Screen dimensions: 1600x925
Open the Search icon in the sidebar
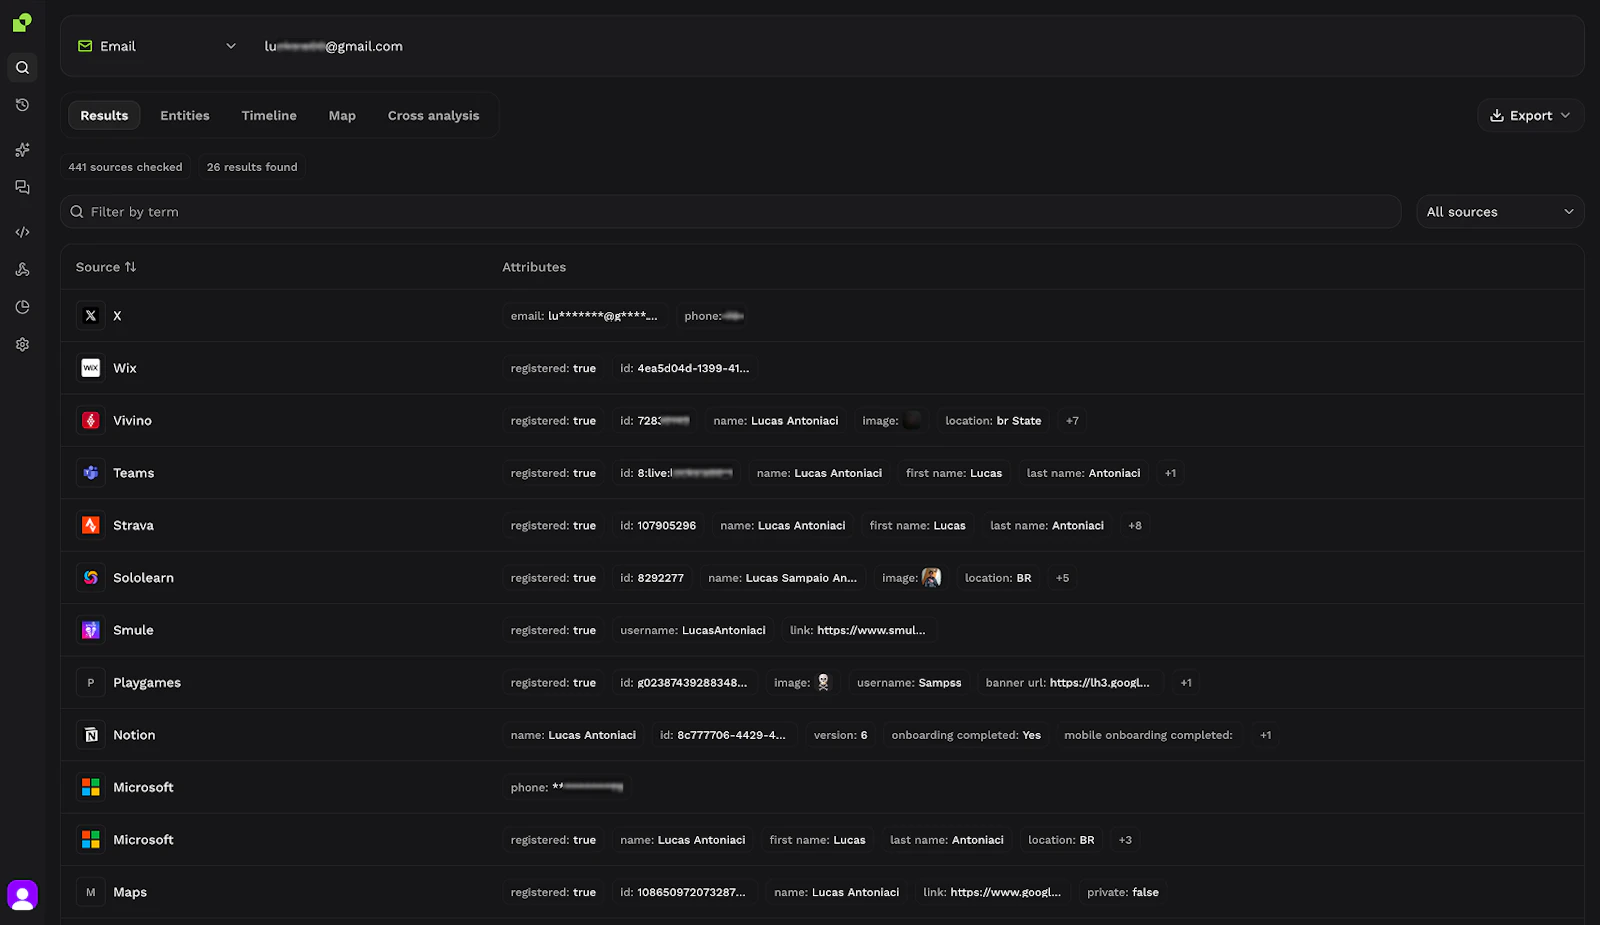(22, 68)
